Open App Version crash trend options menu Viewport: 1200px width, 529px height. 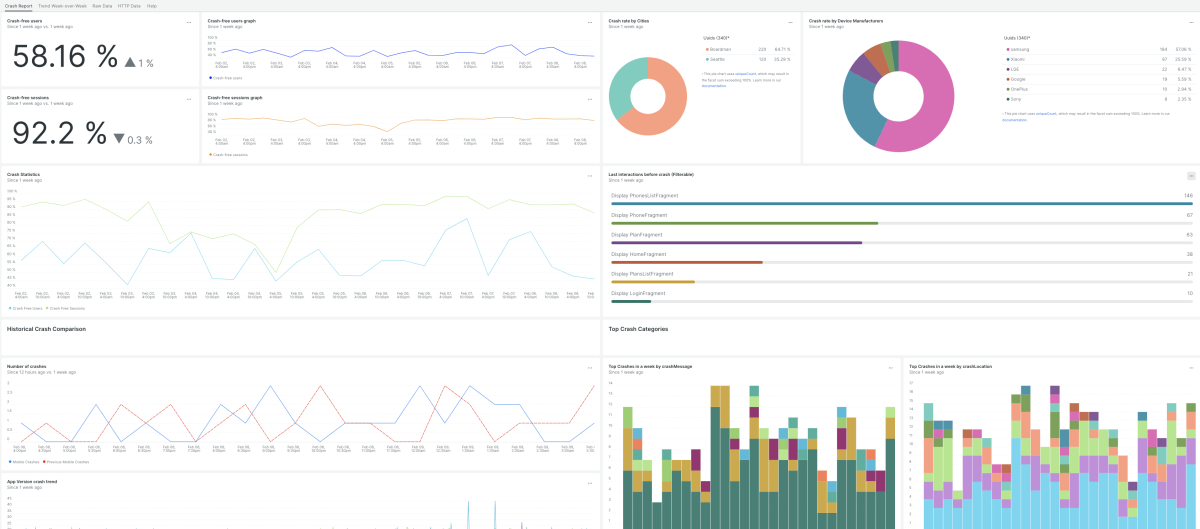click(x=590, y=483)
